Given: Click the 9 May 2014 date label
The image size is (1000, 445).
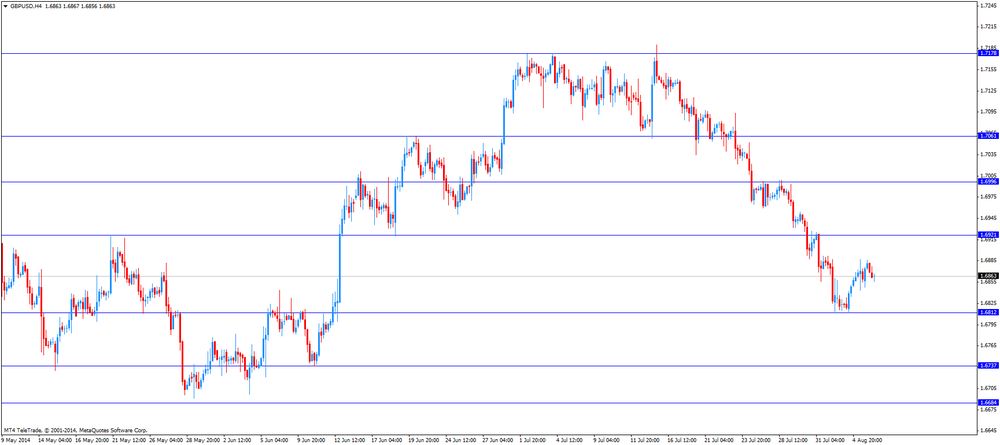Looking at the screenshot, I should click(15, 440).
